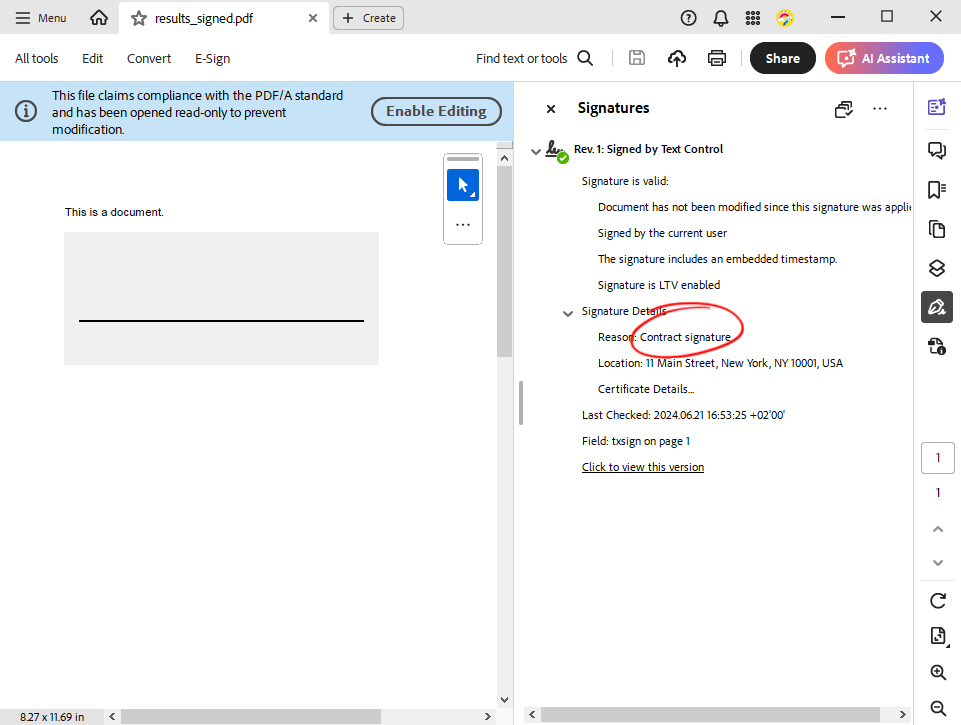Open the PDF standards info sidebar icon
Viewport: 961px width, 725px height.
[936, 346]
